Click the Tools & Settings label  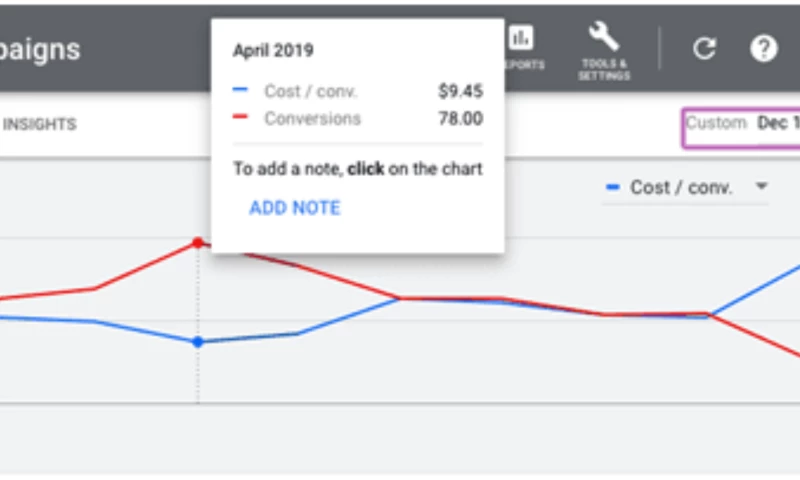click(x=603, y=70)
